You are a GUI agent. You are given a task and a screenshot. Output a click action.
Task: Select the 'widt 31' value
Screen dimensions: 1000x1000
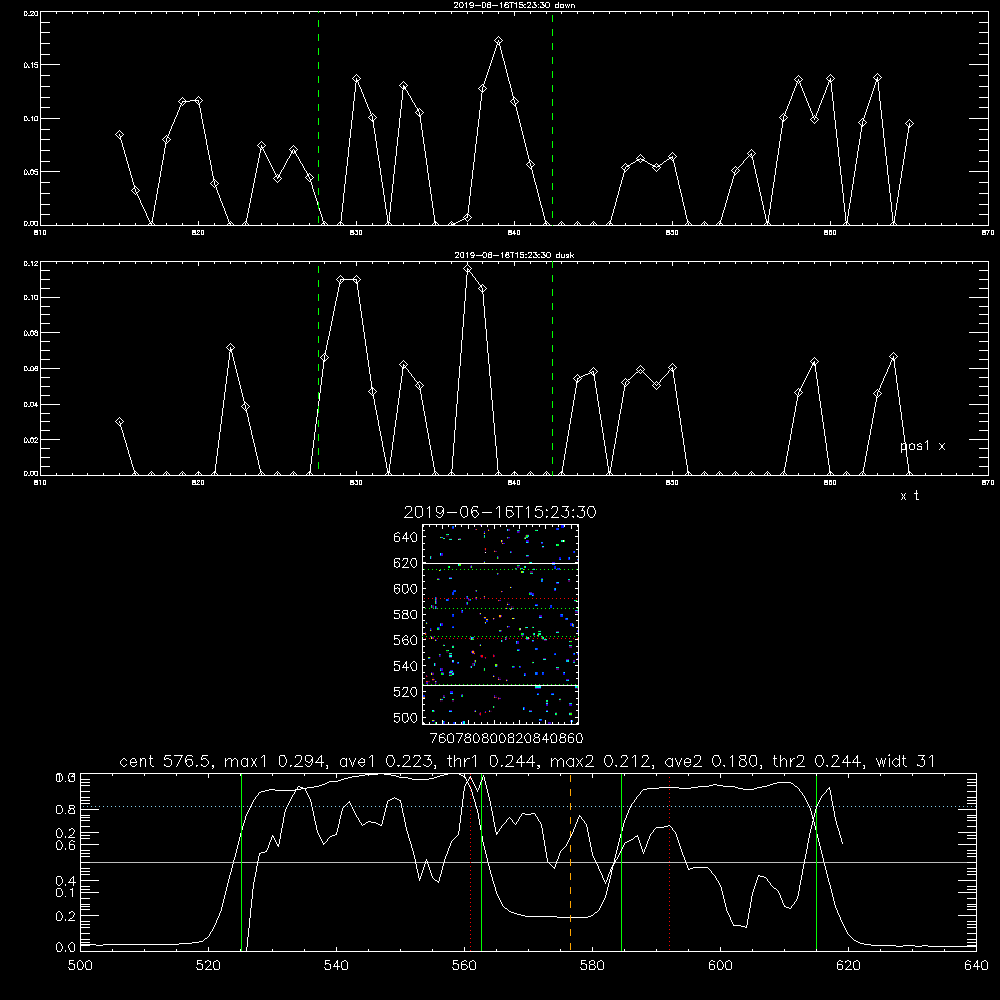906,761
